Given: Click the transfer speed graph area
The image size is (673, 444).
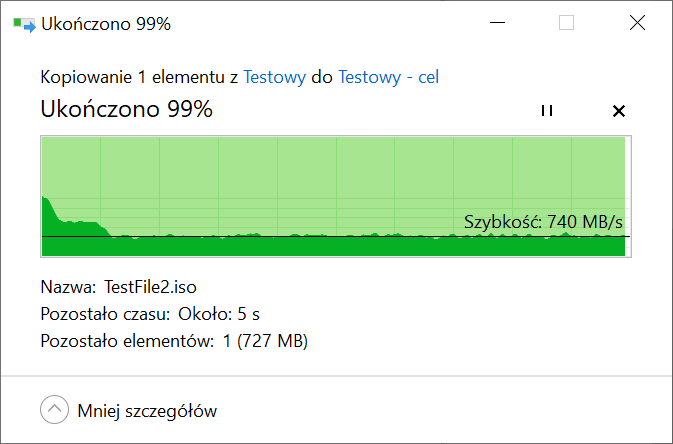Looking at the screenshot, I should pos(336,196).
